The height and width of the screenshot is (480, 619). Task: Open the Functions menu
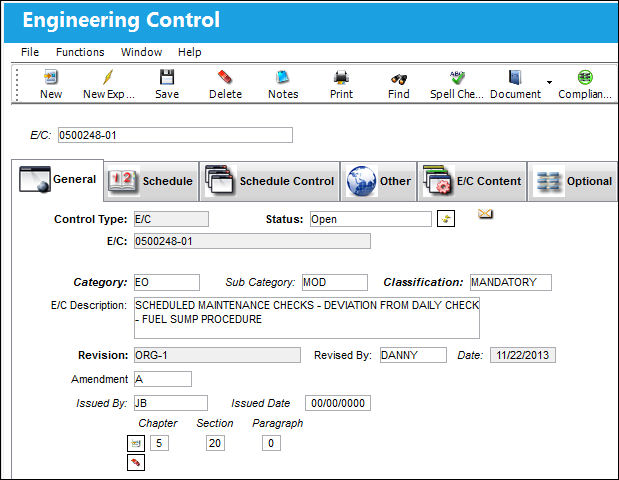click(x=80, y=52)
